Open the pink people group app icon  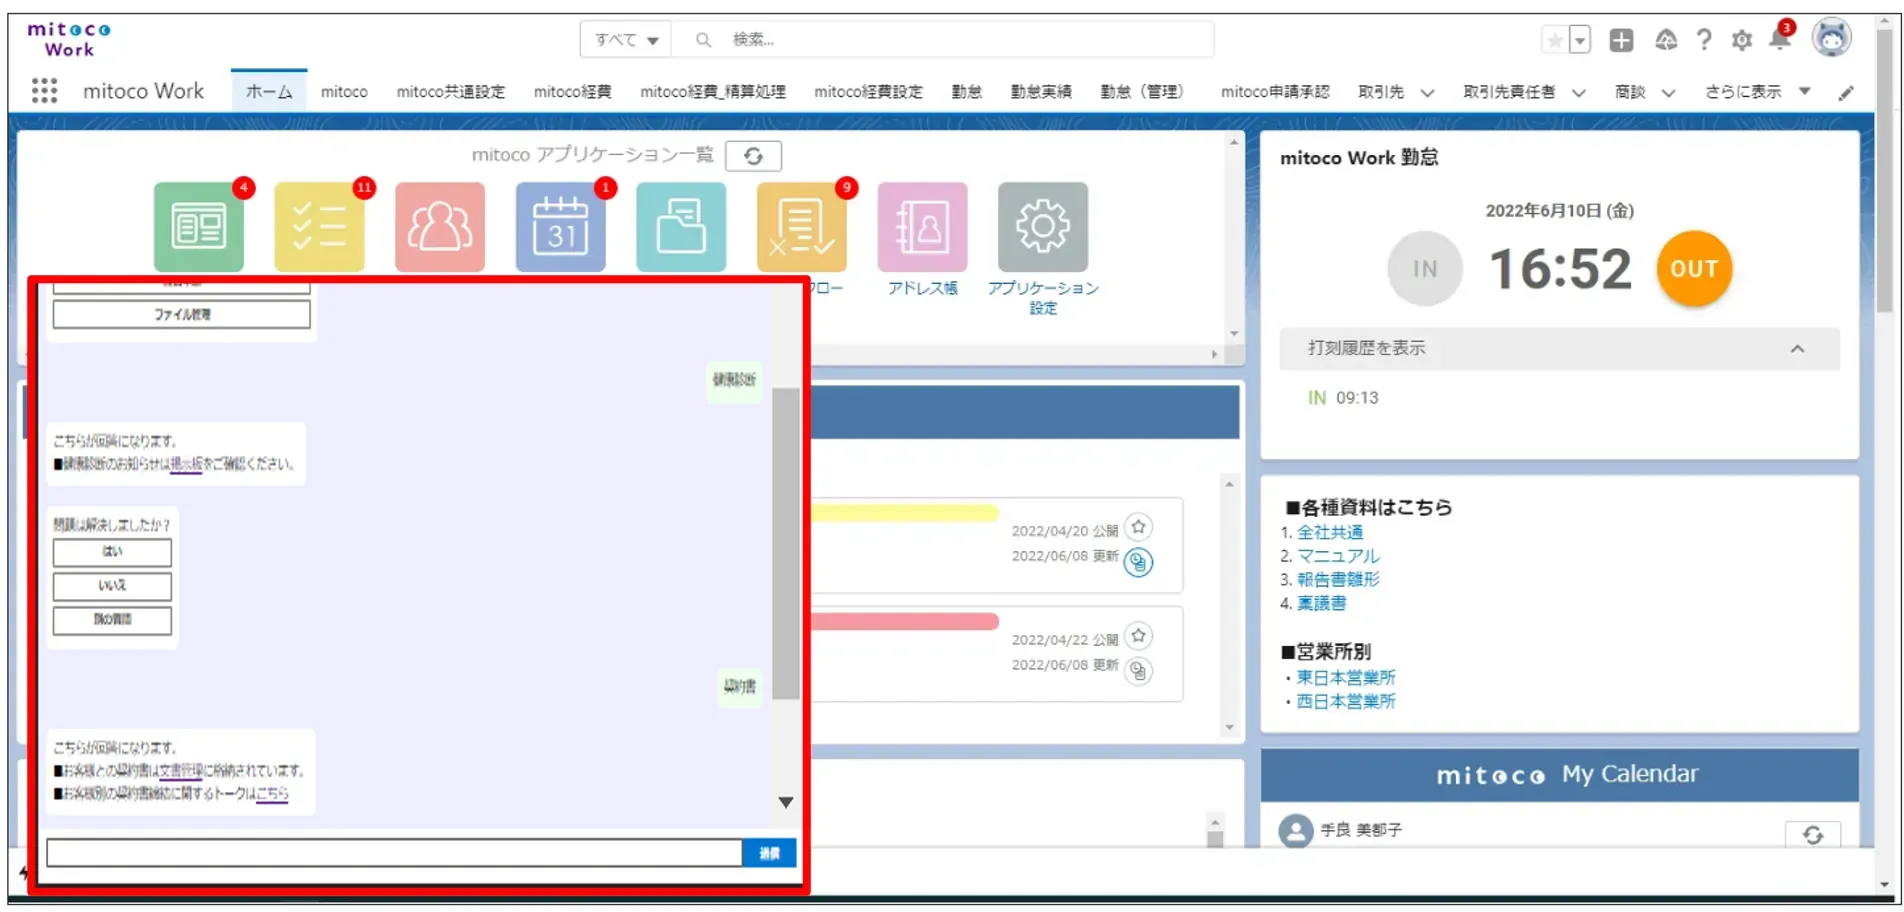click(440, 227)
